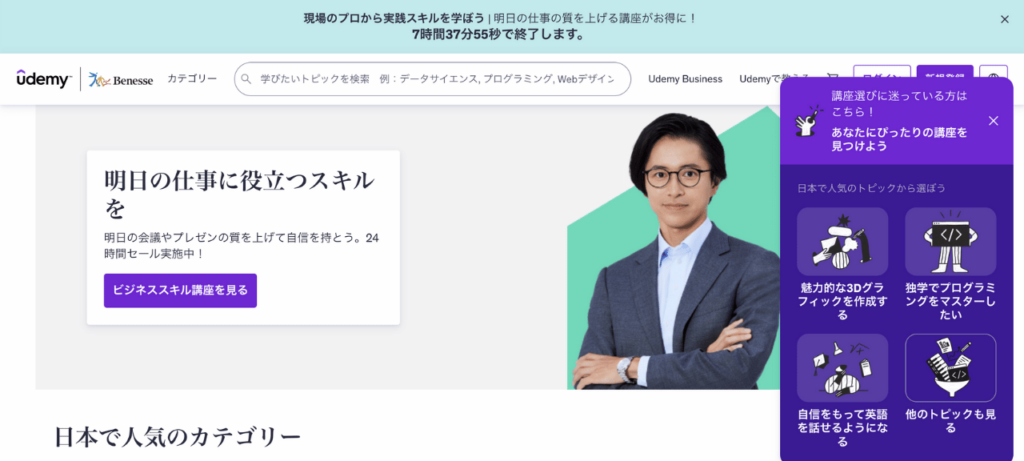Viewport: 1024px width, 461px height.
Task: Click the Benesse logo
Action: click(x=121, y=80)
